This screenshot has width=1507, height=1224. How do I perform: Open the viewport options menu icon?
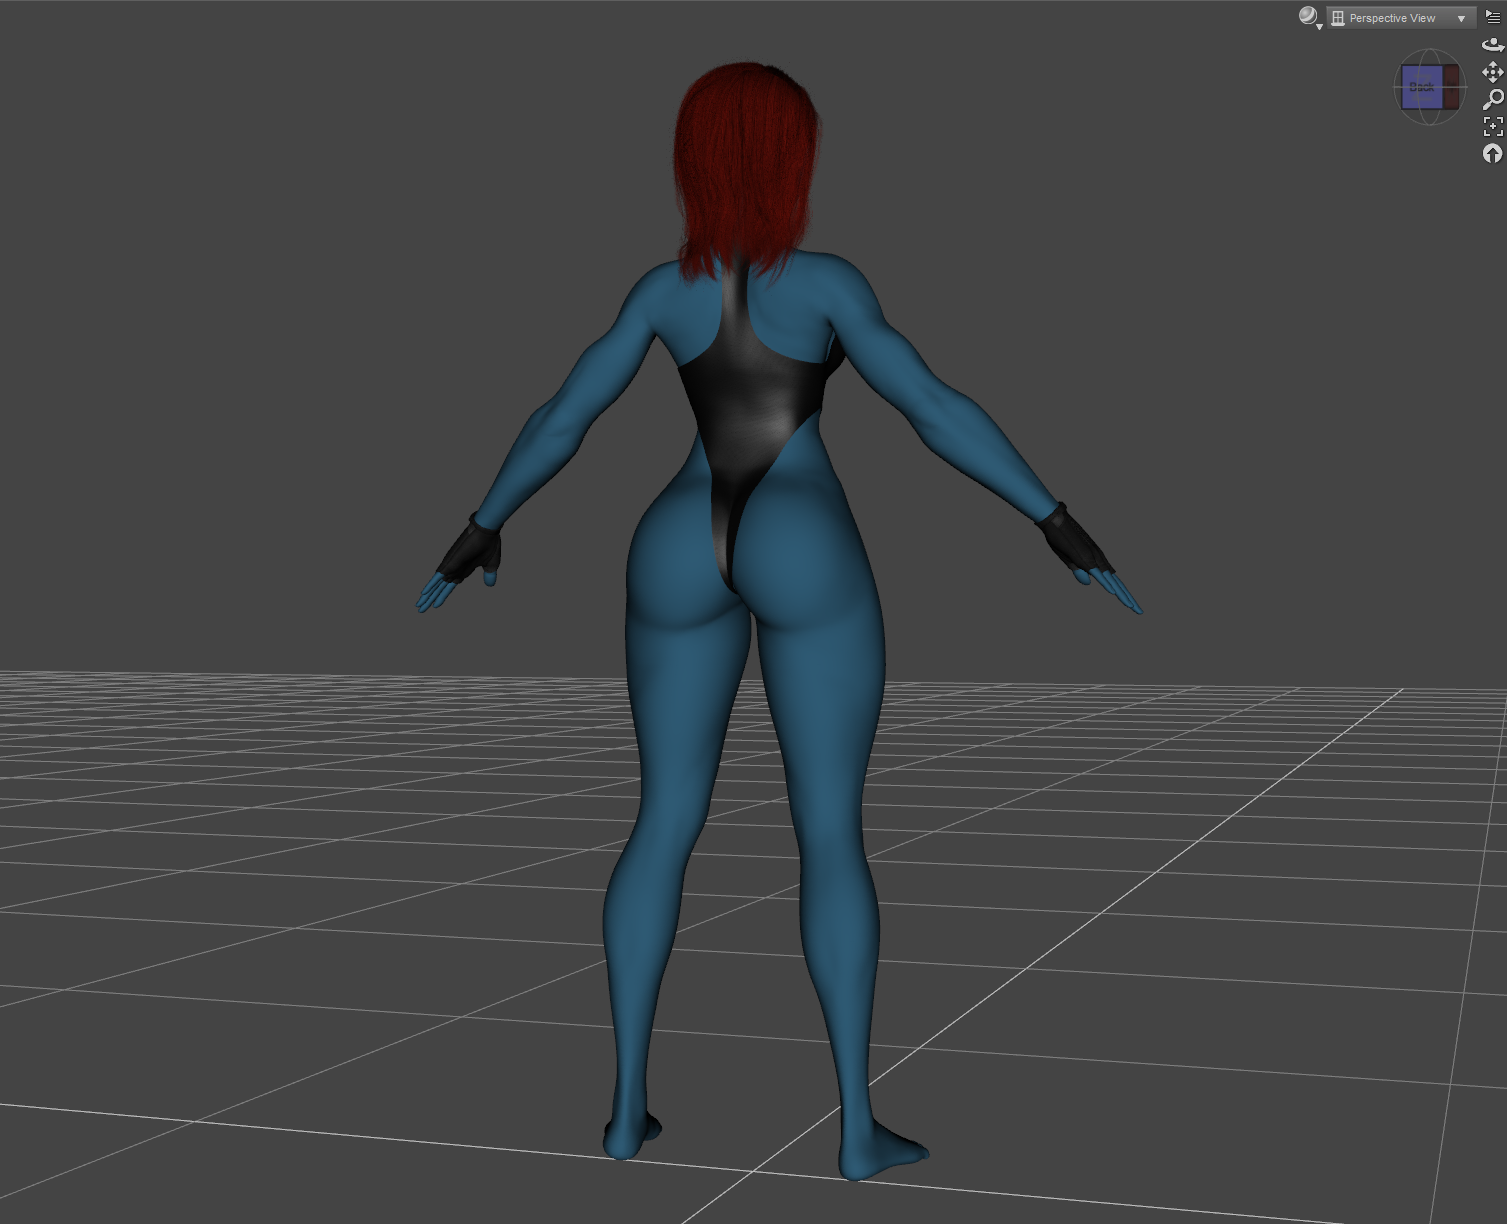1493,17
